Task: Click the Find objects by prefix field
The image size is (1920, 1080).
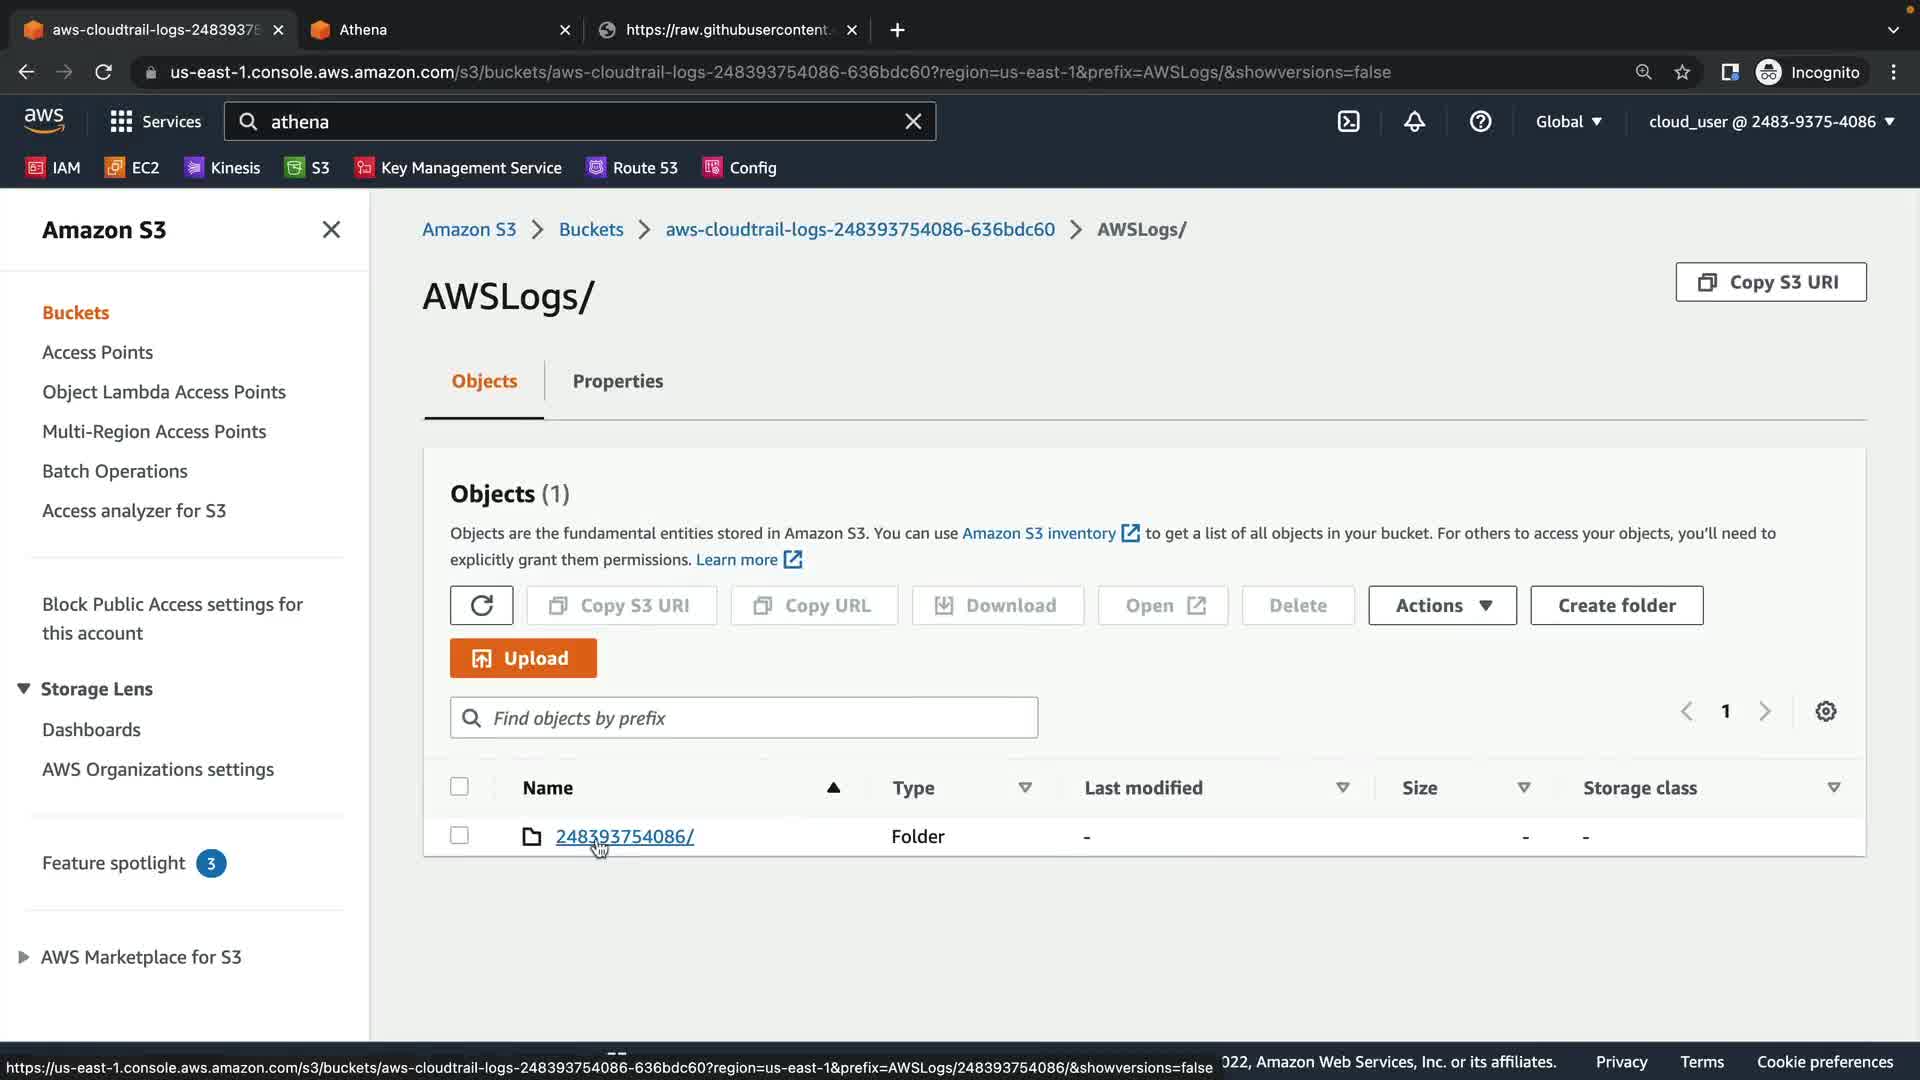Action: click(760, 718)
